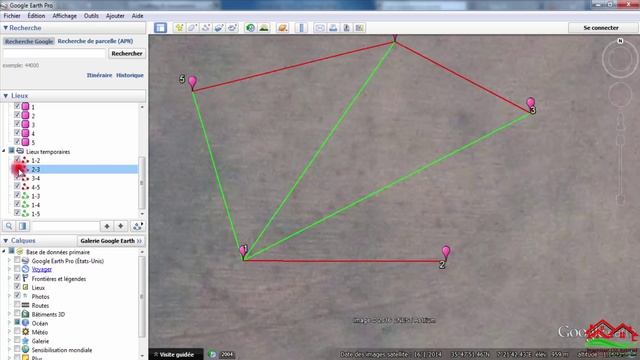This screenshot has height=360, width=640.
Task: Click the panel split icon under Lieux list
Action: coord(22,226)
